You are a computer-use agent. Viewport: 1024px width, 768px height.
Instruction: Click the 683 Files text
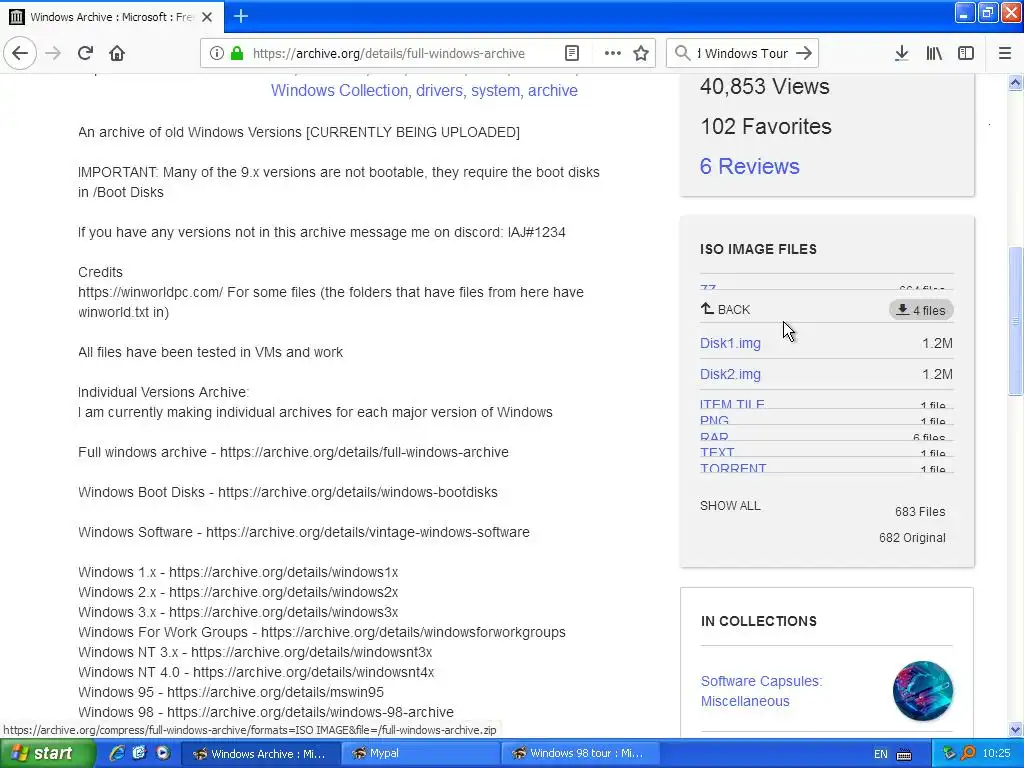pyautogui.click(x=920, y=511)
